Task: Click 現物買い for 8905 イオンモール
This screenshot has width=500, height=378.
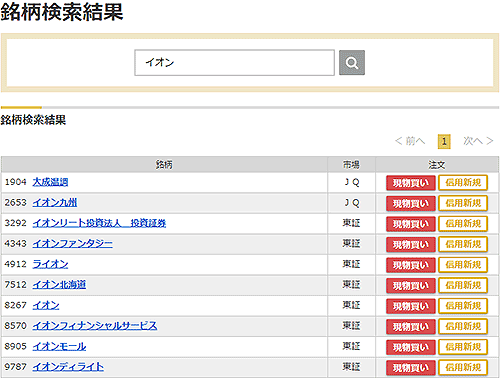Action: [411, 347]
